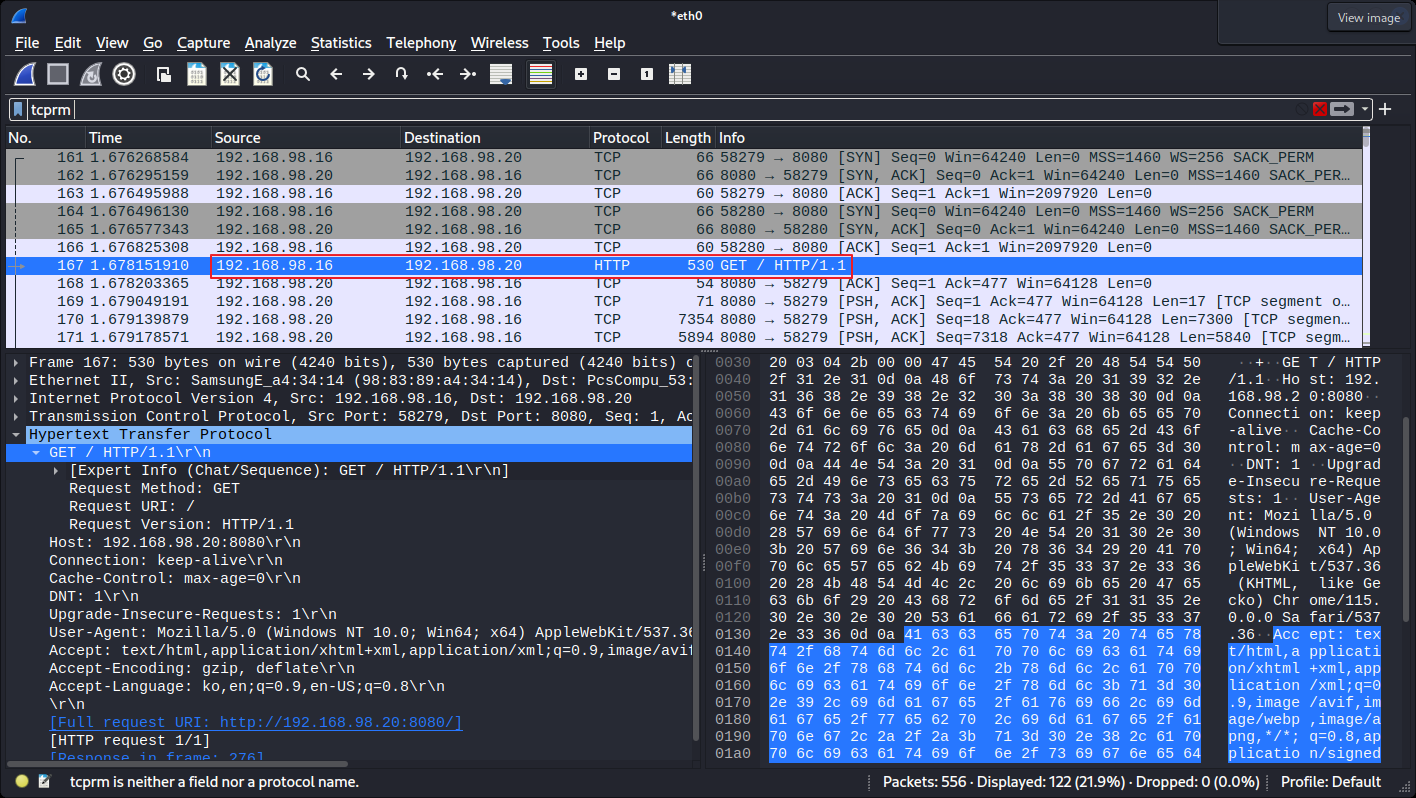Open the find packet search icon

[x=303, y=73]
